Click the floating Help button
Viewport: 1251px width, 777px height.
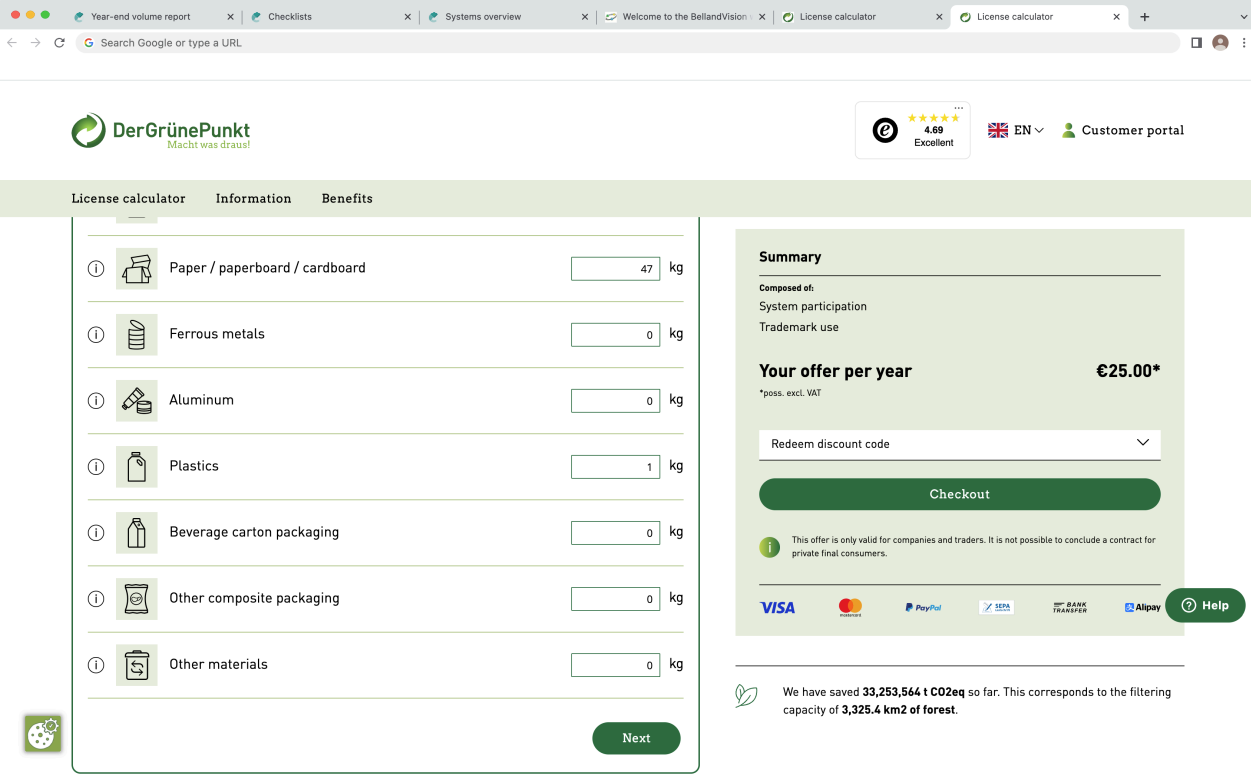pyautogui.click(x=1204, y=606)
